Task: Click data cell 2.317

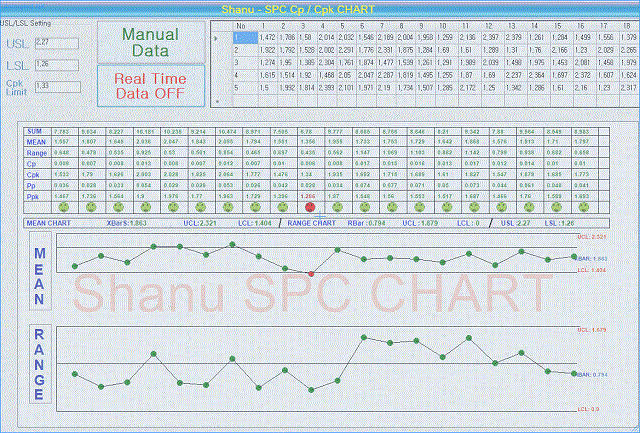Action: pyautogui.click(x=629, y=88)
